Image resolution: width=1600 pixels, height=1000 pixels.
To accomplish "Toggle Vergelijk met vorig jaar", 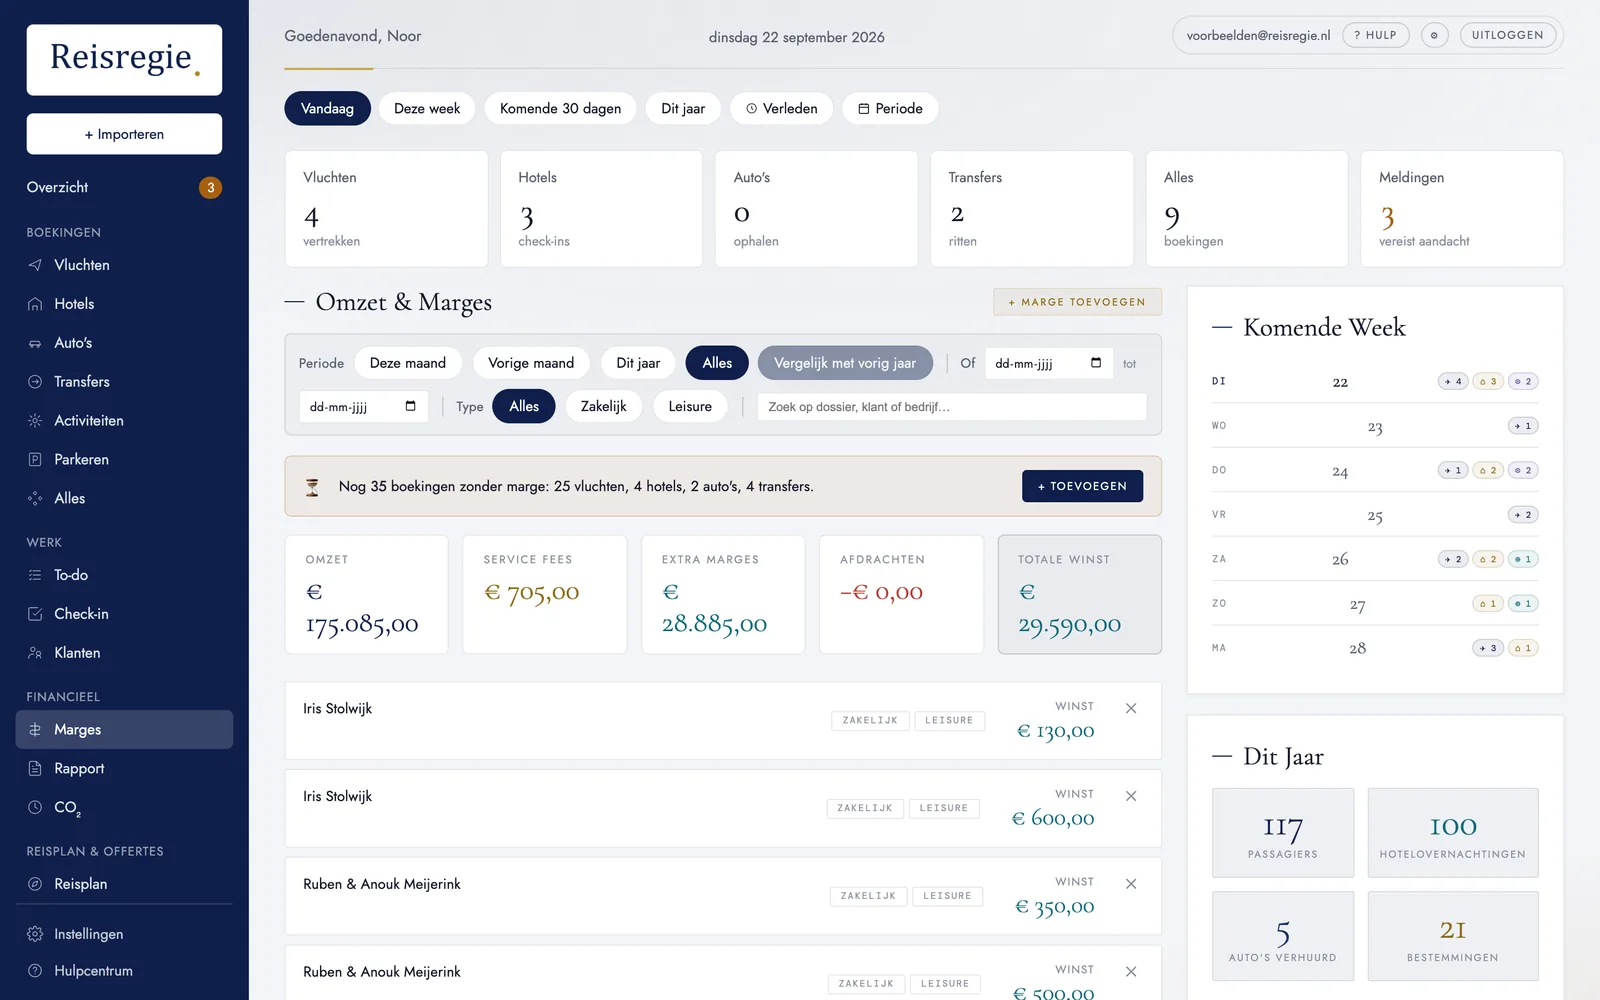I will [x=845, y=363].
